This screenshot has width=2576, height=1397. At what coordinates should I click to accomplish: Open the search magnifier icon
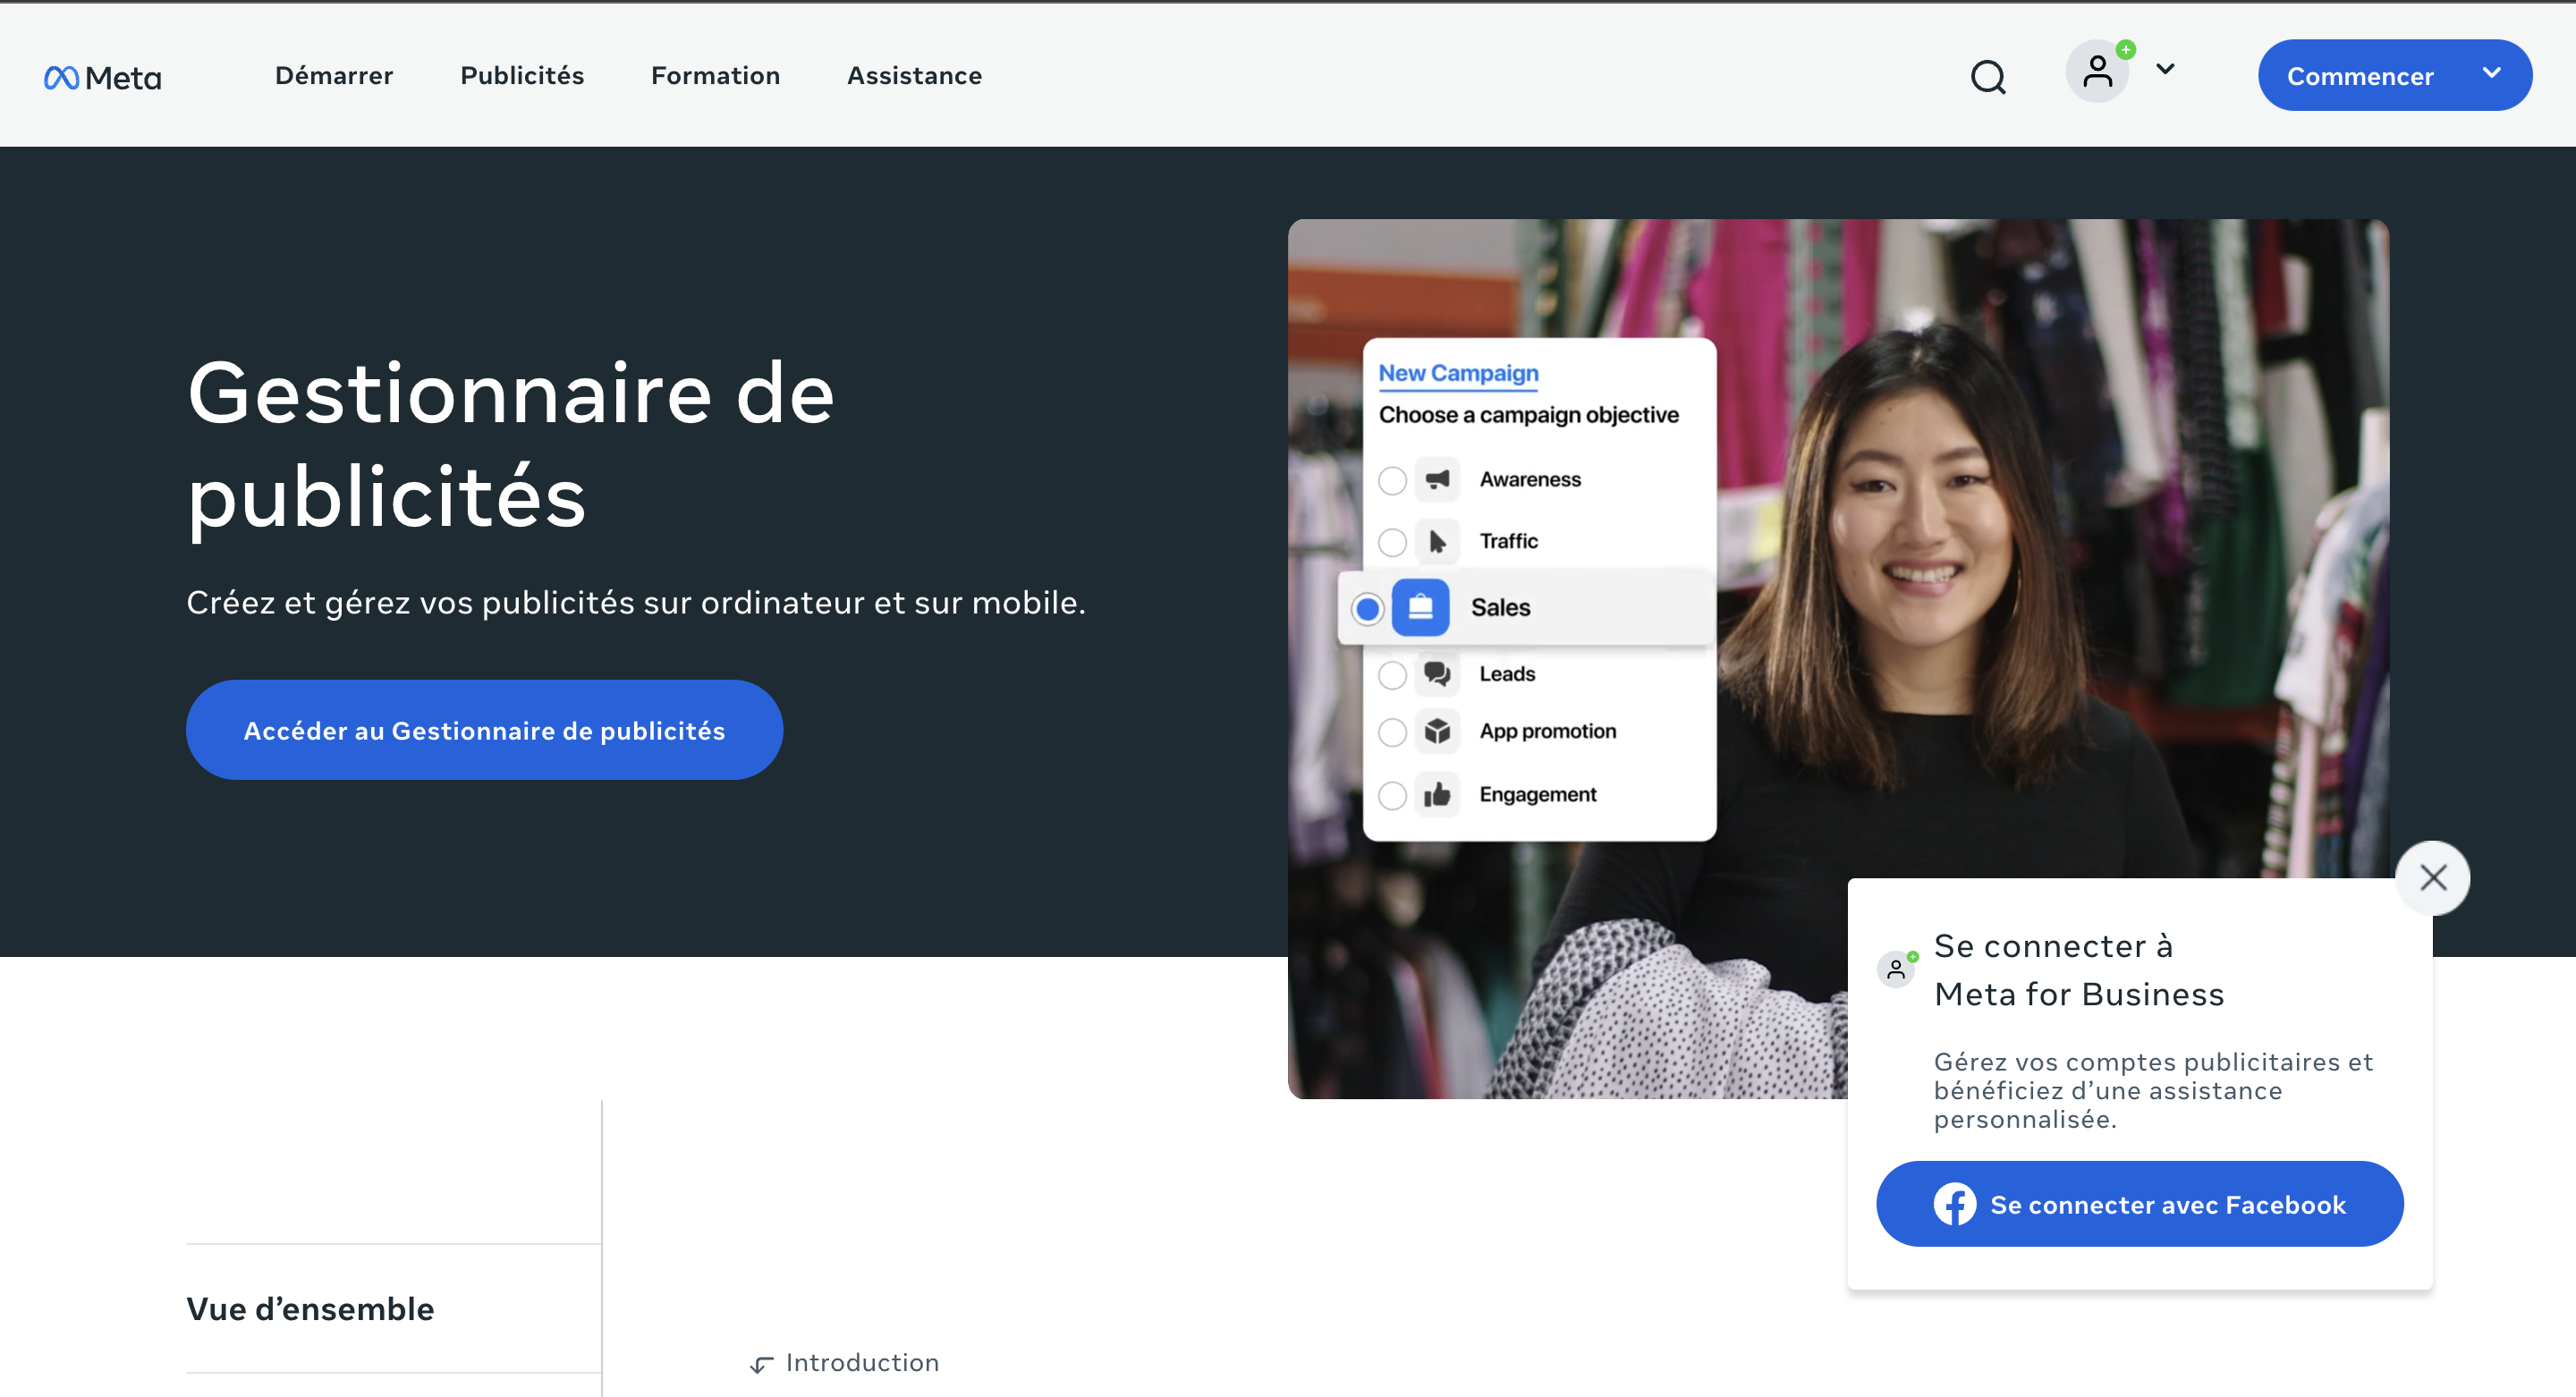[x=1987, y=77]
